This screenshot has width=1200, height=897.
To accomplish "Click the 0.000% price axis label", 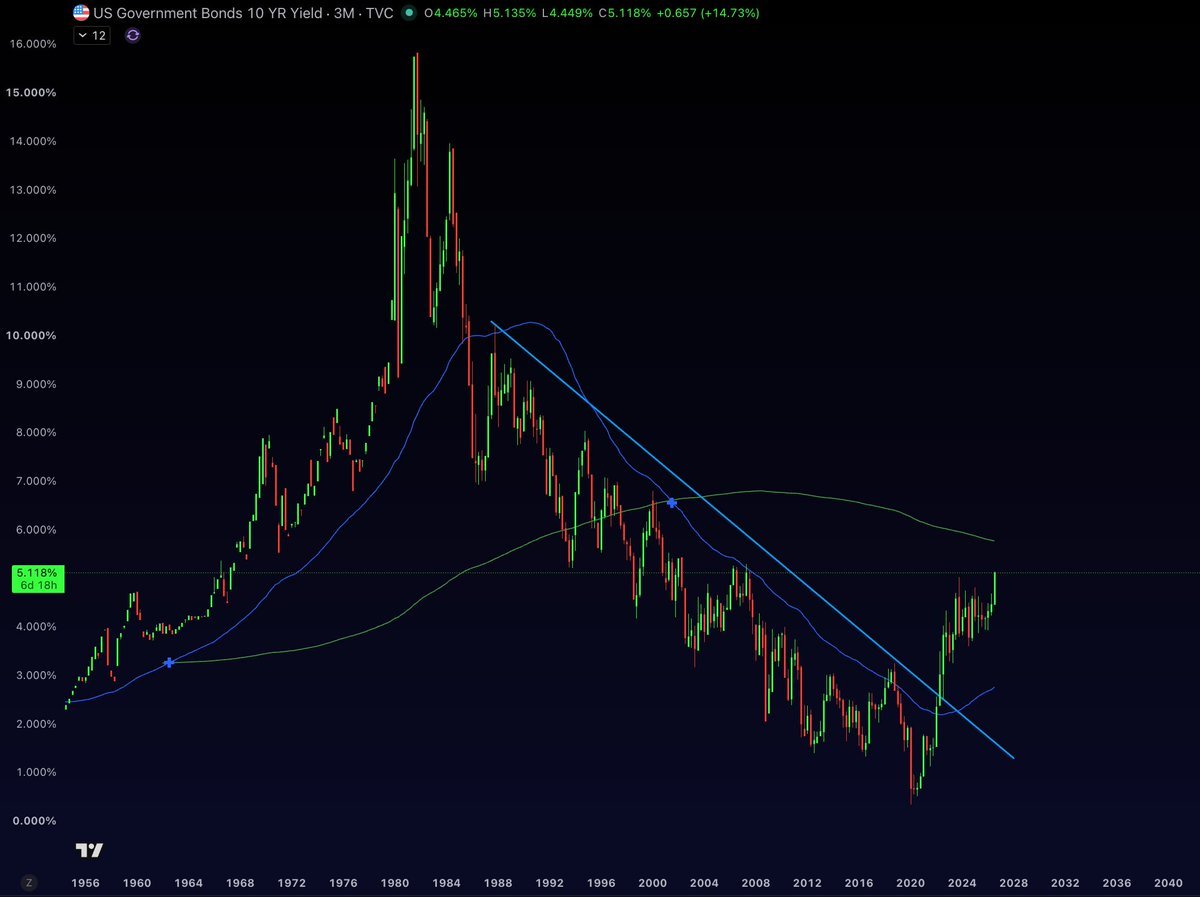I will (x=32, y=820).
